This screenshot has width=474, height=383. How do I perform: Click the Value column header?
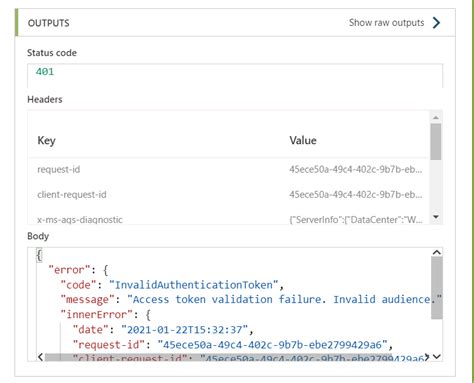pyautogui.click(x=303, y=140)
